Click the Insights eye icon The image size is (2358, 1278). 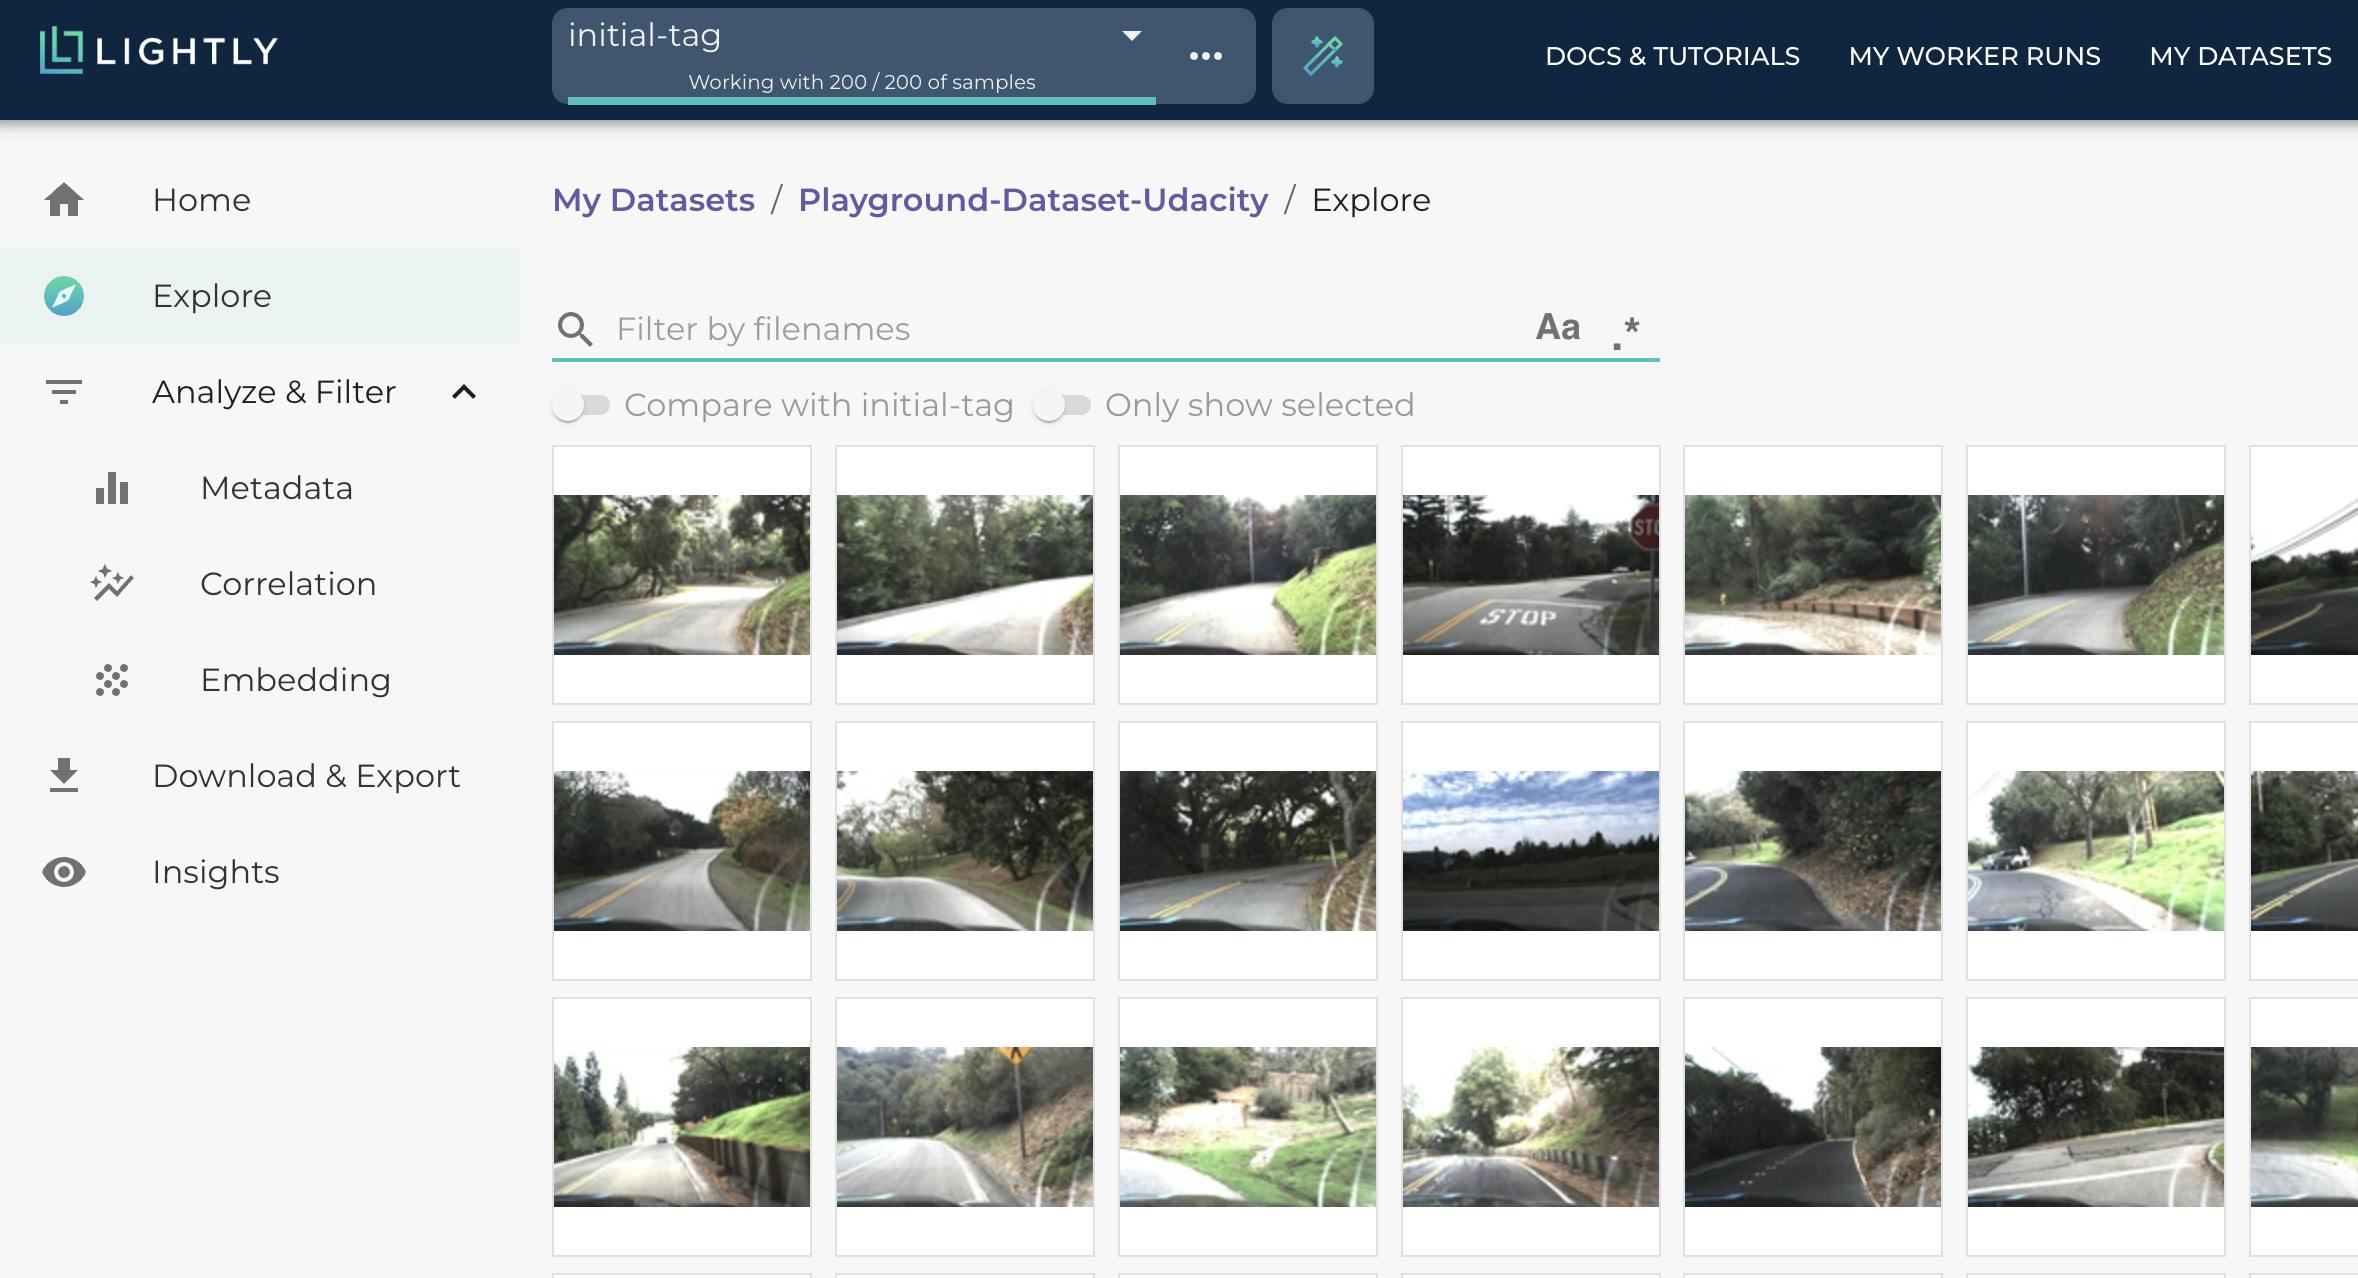point(64,872)
